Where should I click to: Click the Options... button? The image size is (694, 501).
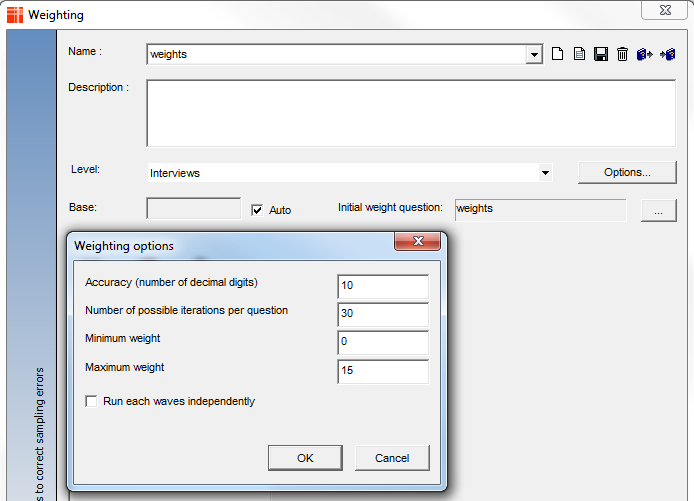point(627,172)
